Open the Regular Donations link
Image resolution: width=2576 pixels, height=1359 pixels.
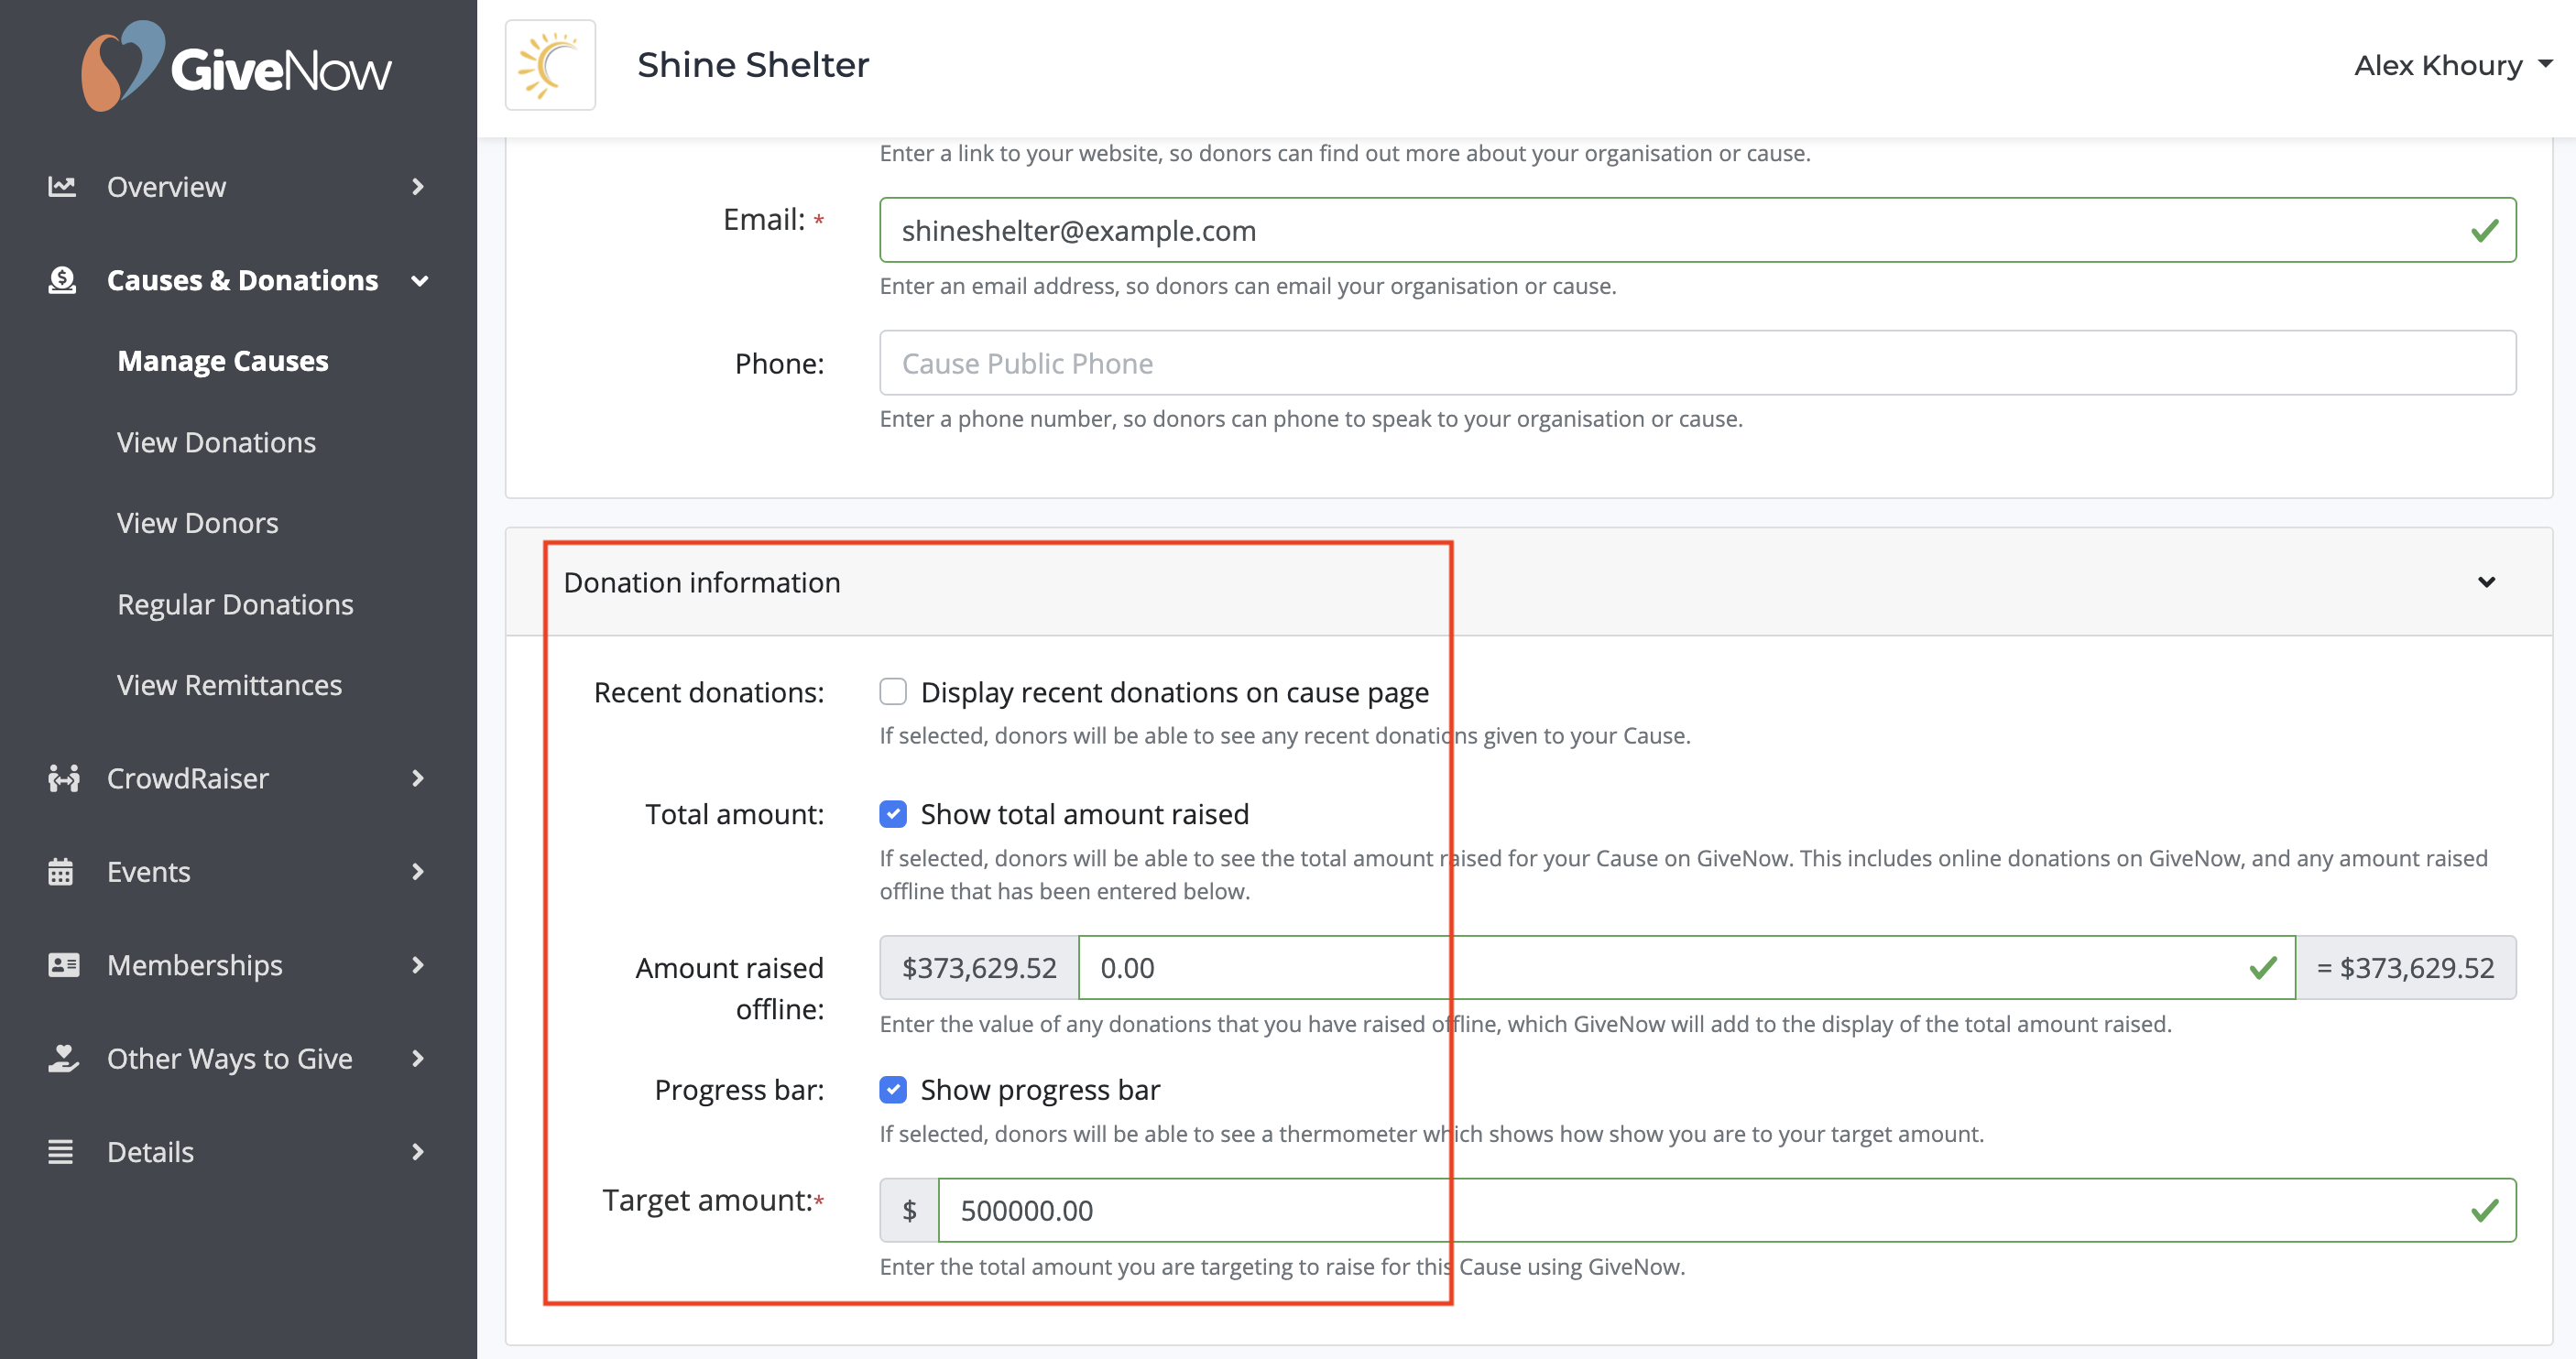pos(235,604)
